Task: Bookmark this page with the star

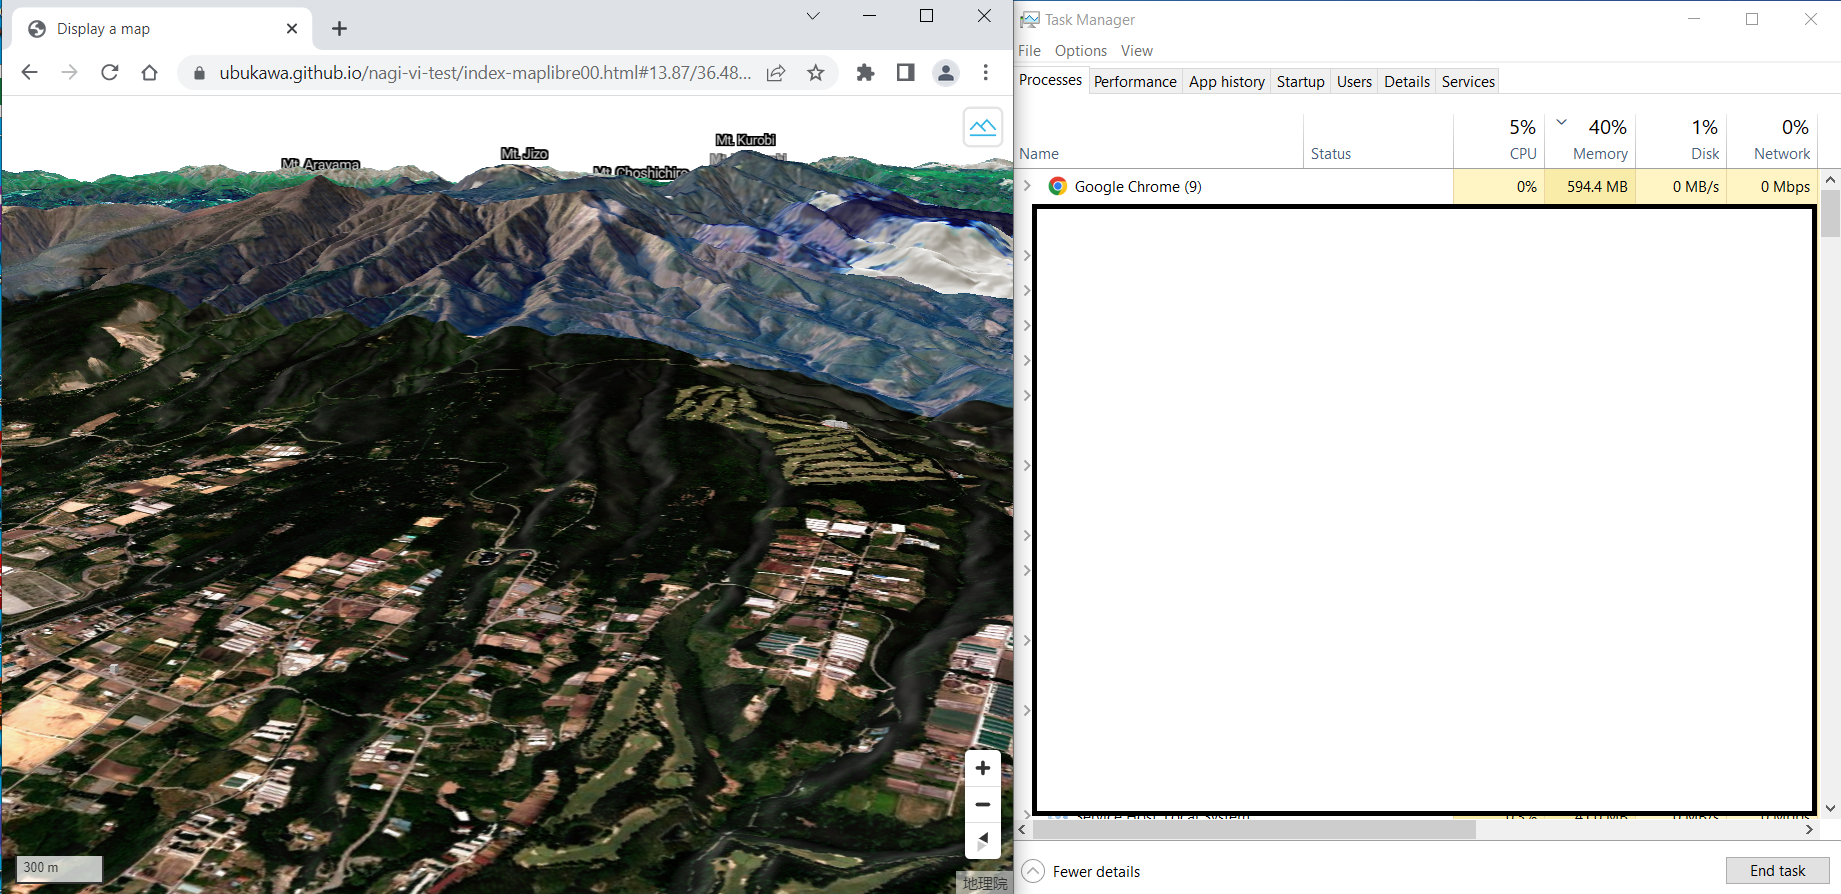Action: (816, 73)
